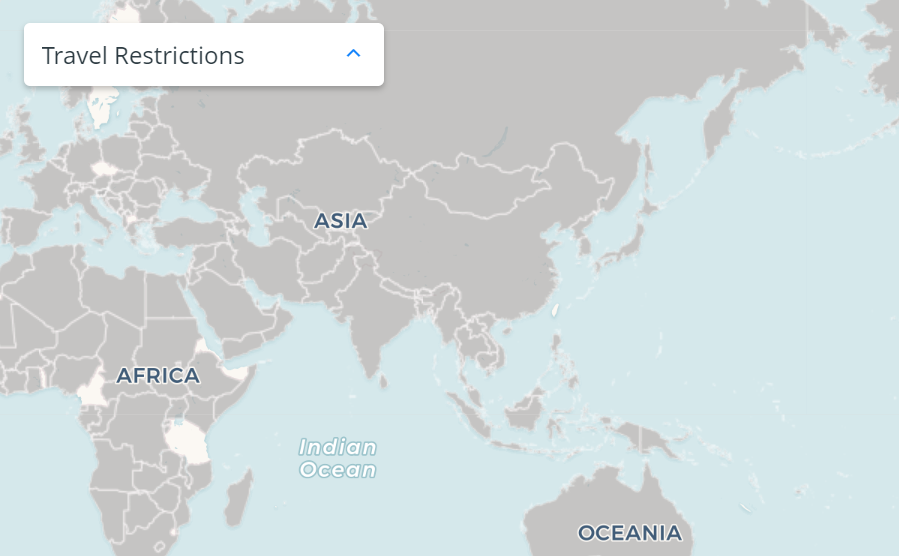Click the Indian Ocean label

coord(338,458)
